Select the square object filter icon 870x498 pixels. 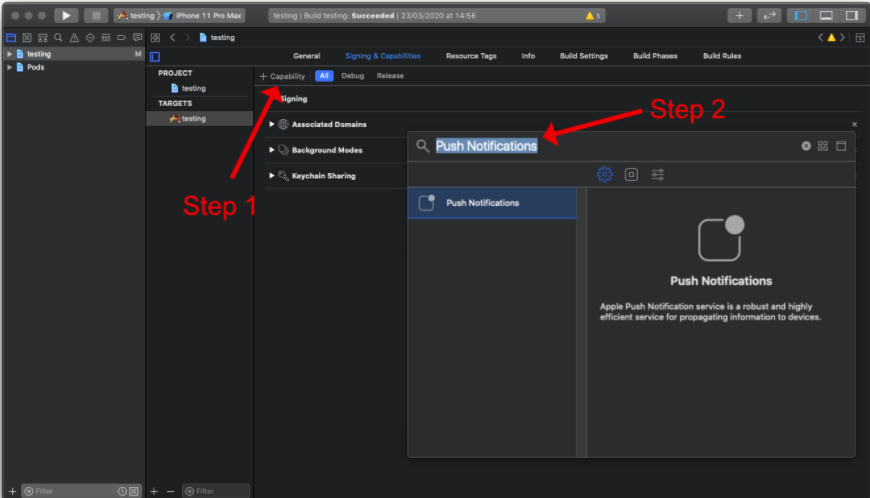tap(631, 175)
